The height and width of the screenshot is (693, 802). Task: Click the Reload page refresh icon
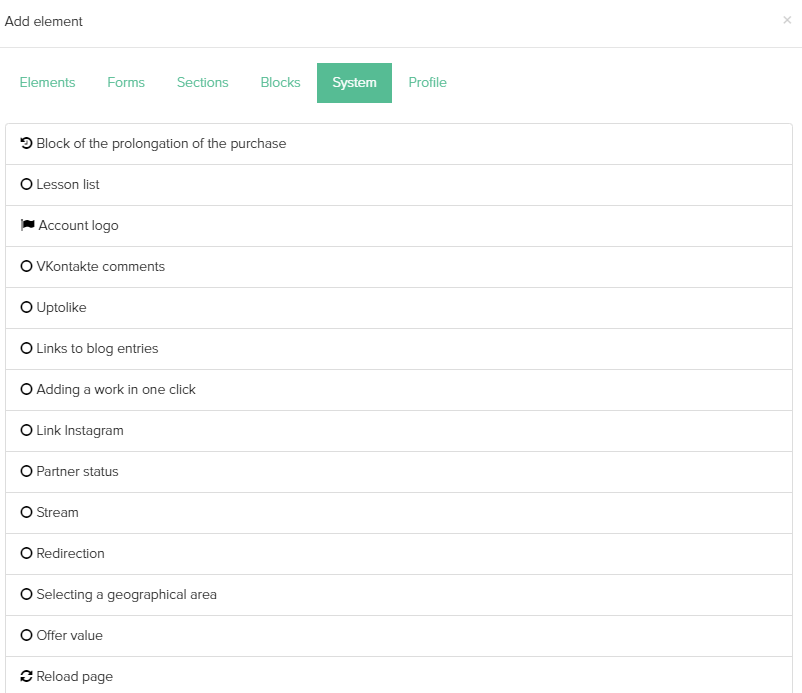(x=26, y=676)
